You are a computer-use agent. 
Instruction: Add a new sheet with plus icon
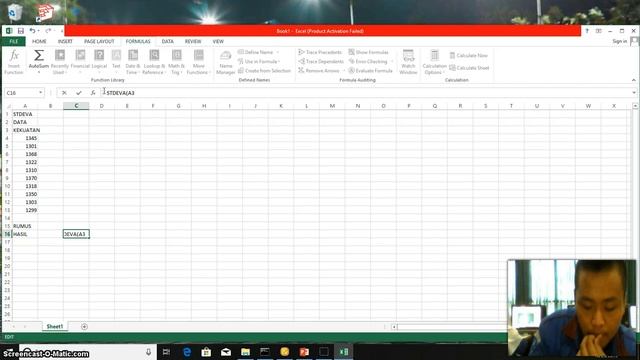(x=84, y=327)
